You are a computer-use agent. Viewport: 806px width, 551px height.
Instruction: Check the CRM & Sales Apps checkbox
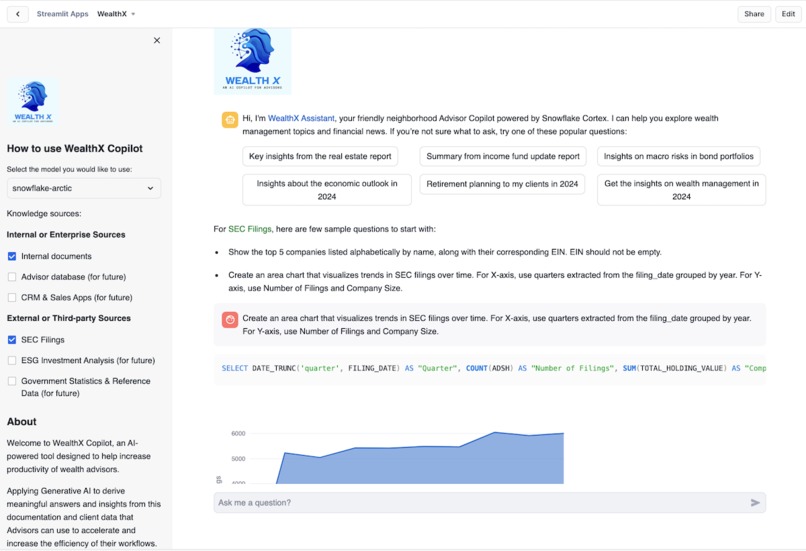[12, 297]
